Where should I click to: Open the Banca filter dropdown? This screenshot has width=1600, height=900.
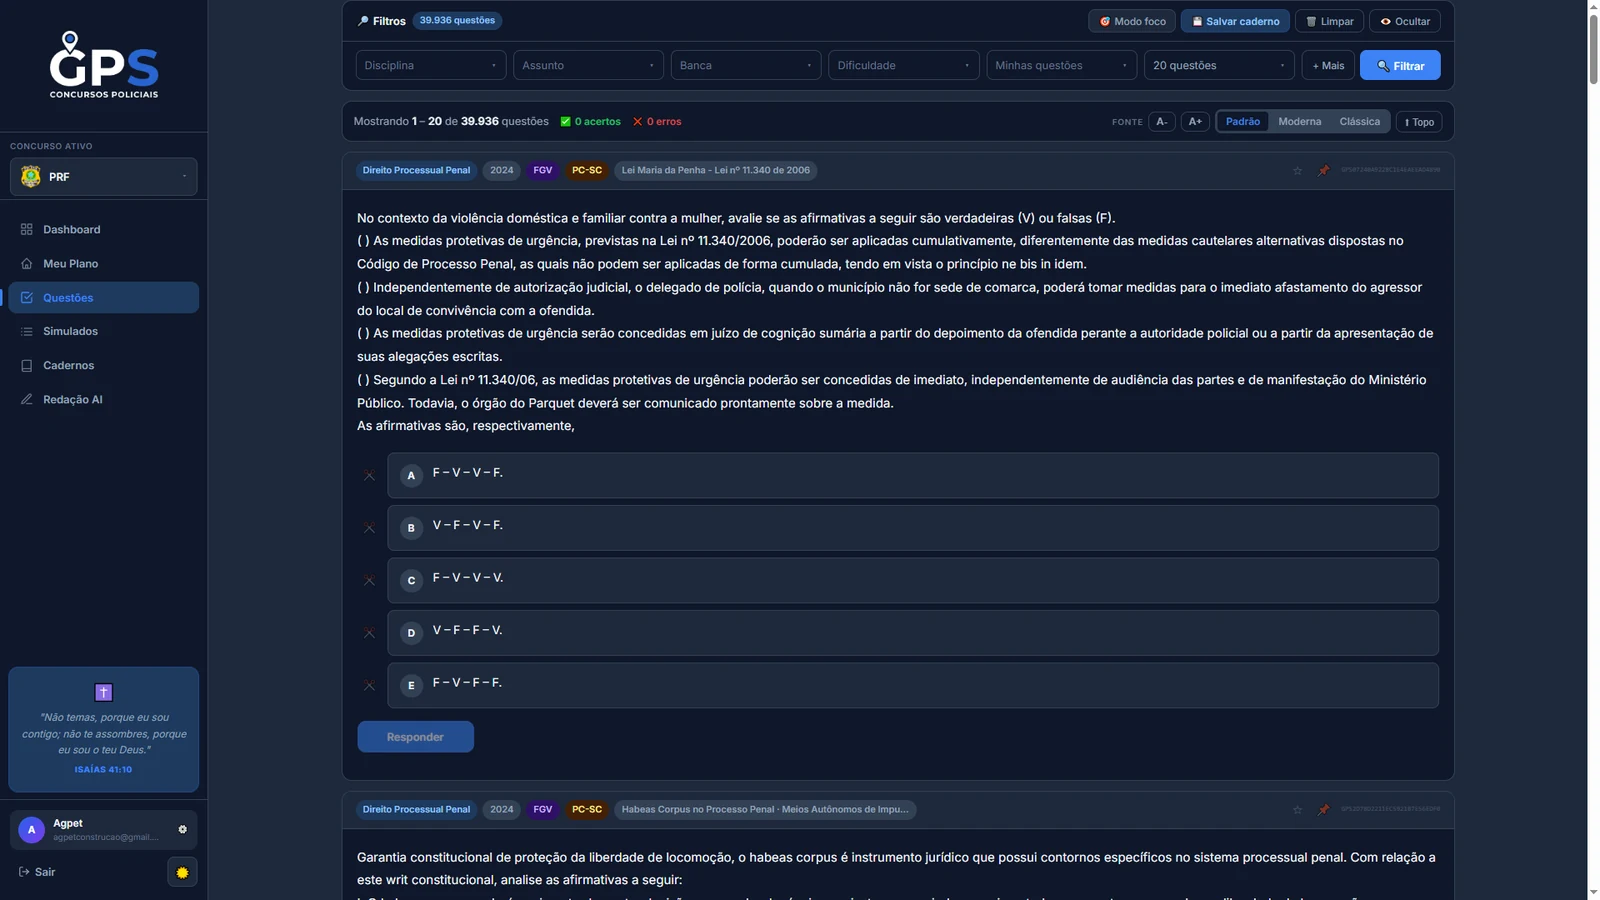pos(746,65)
